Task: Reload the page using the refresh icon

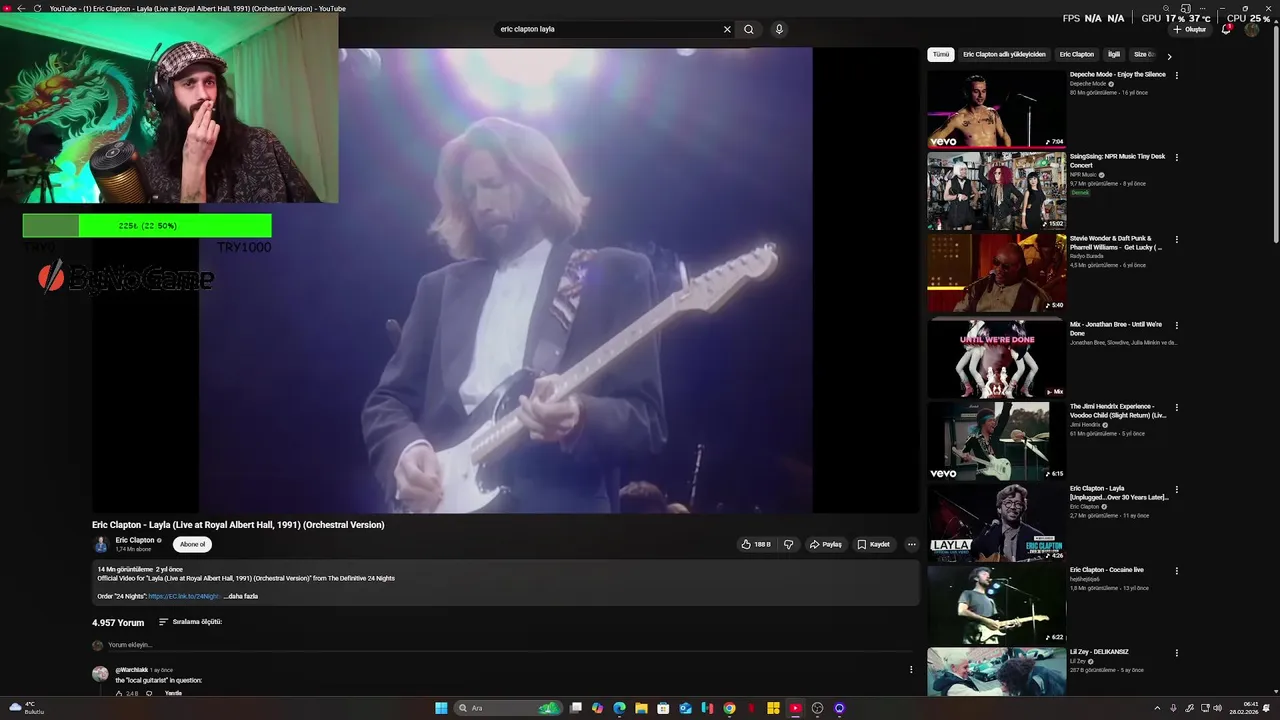Action: pyautogui.click(x=38, y=8)
